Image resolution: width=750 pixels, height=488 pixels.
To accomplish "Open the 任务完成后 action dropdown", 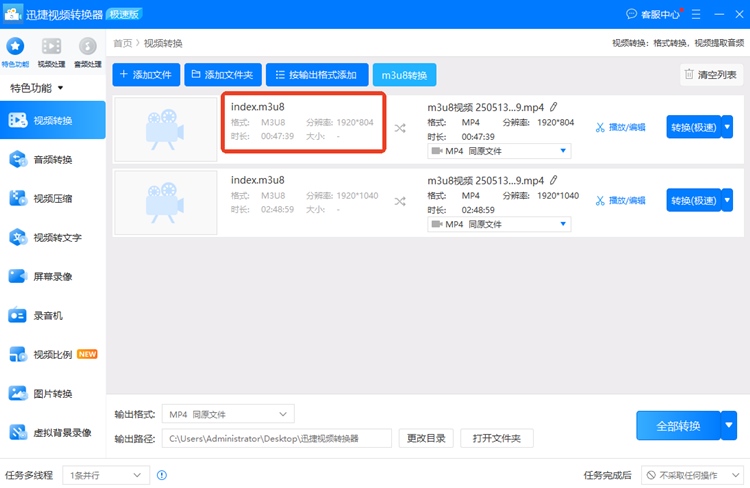I will point(692,475).
